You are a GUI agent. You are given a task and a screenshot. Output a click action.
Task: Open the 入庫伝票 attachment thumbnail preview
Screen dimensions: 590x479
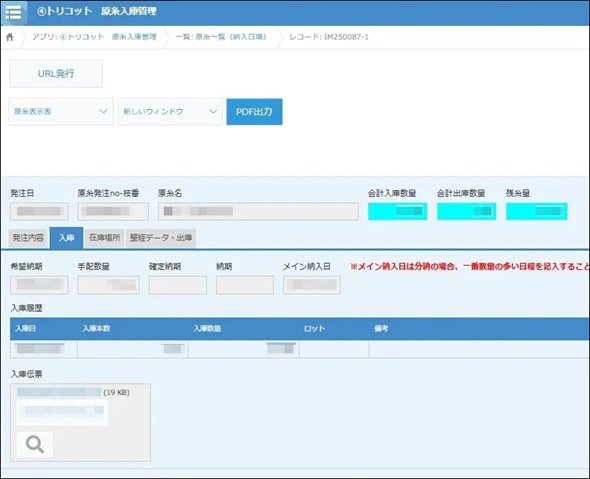tap(62, 412)
